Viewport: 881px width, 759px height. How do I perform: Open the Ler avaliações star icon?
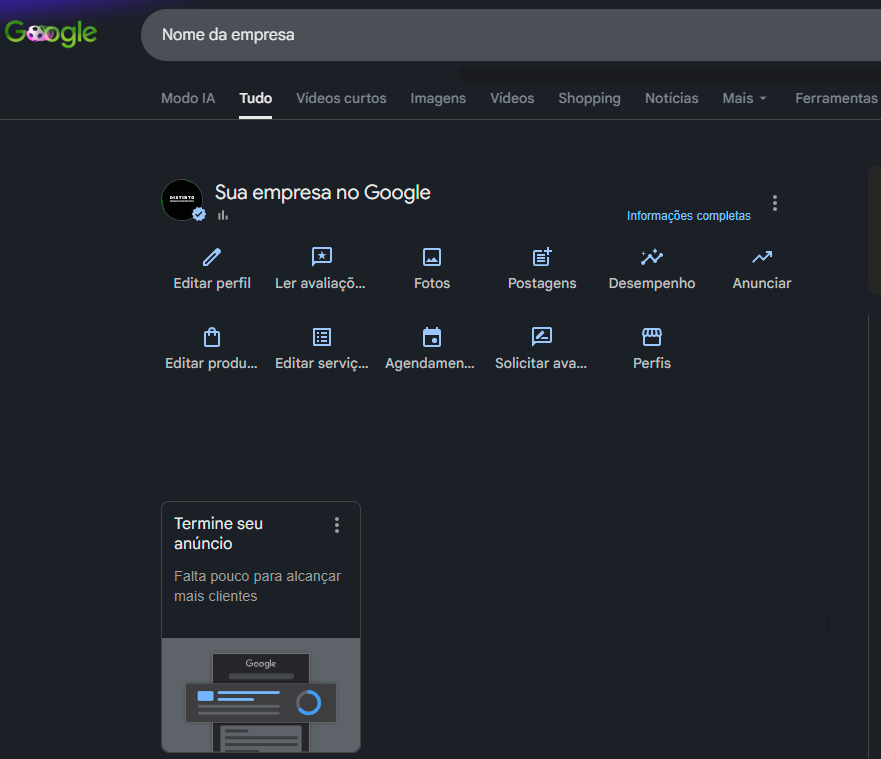tap(322, 257)
